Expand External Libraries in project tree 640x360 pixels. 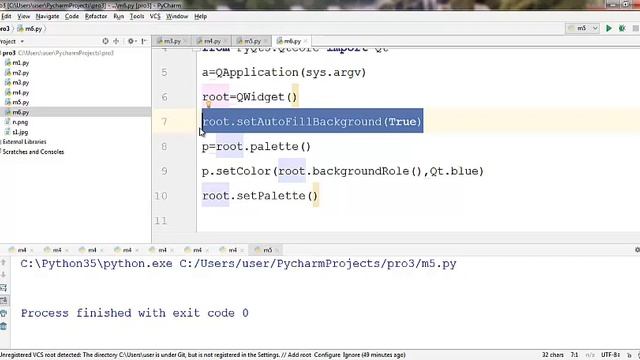click(24, 142)
